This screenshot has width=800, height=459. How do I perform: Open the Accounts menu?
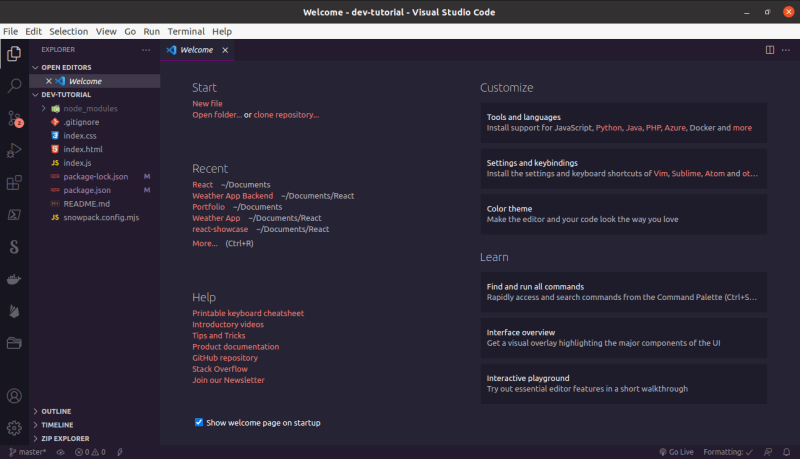[x=14, y=396]
